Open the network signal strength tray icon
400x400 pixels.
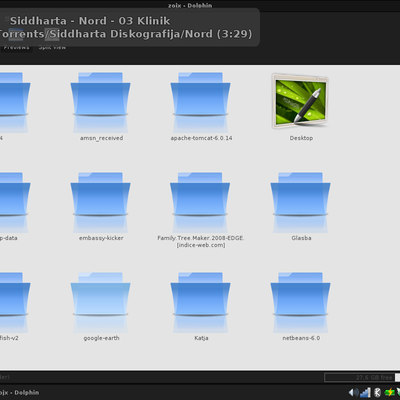point(365,392)
